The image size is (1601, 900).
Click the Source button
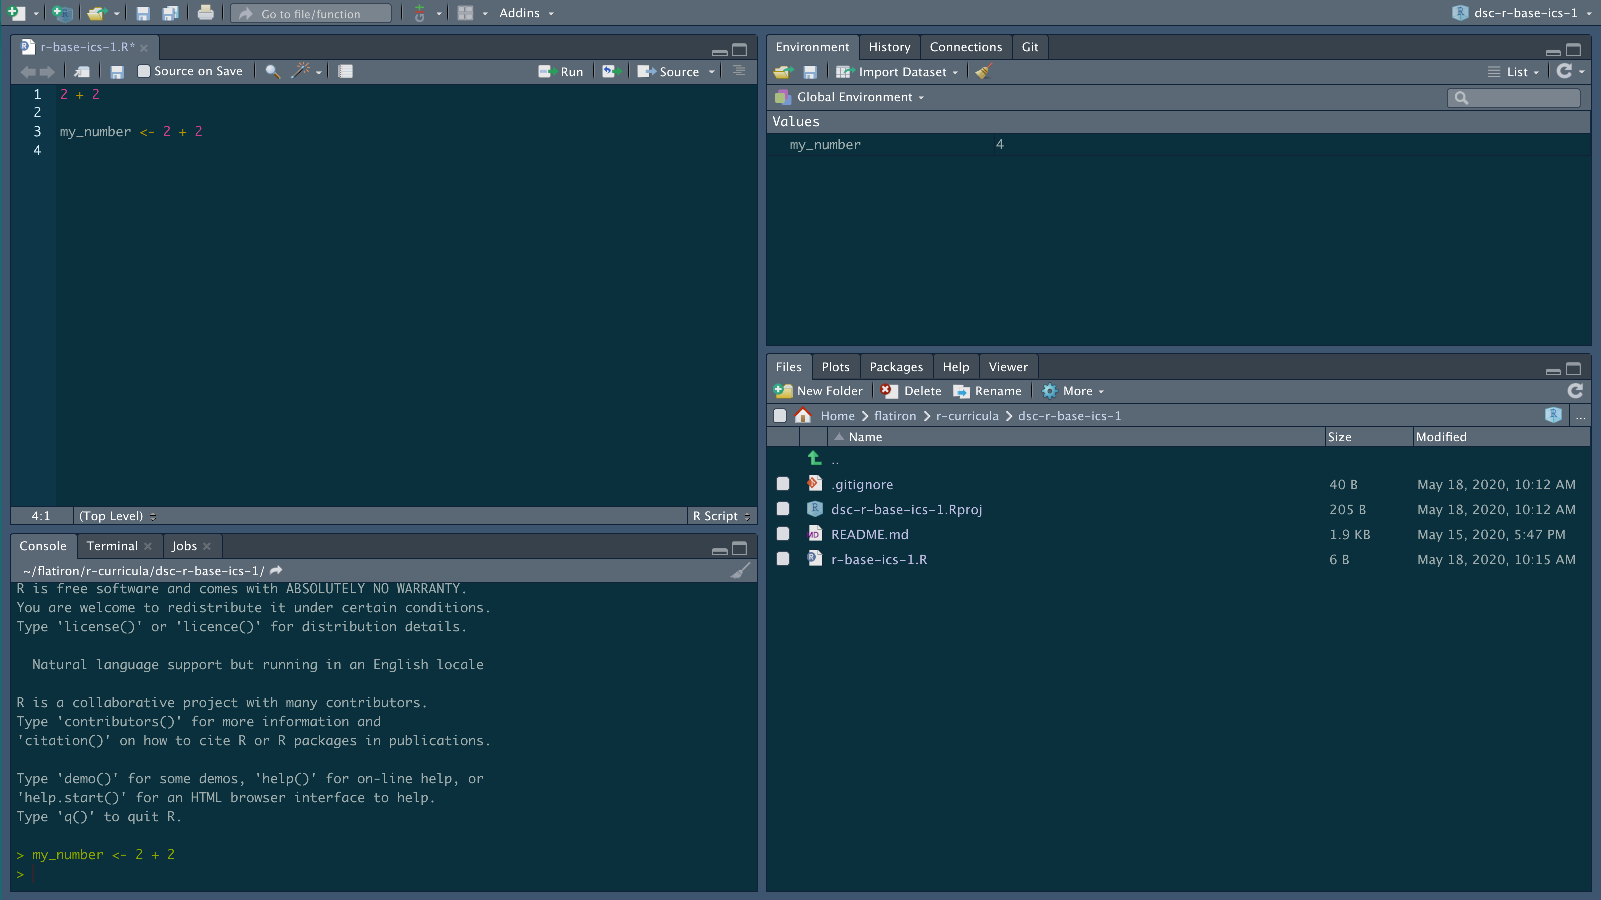click(x=668, y=71)
